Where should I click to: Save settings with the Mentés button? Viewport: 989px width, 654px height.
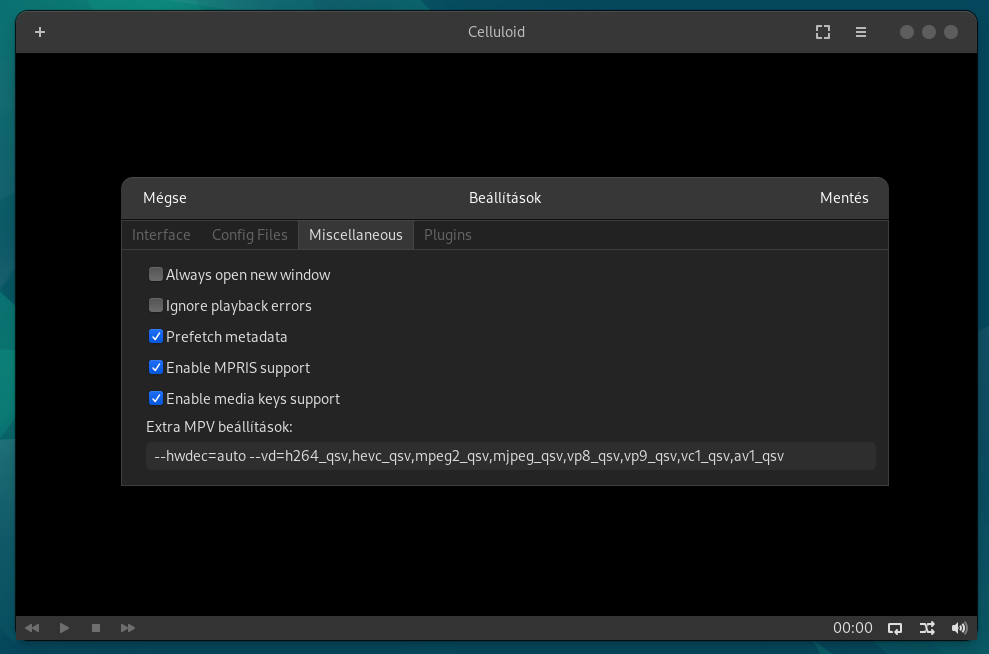[x=844, y=198]
